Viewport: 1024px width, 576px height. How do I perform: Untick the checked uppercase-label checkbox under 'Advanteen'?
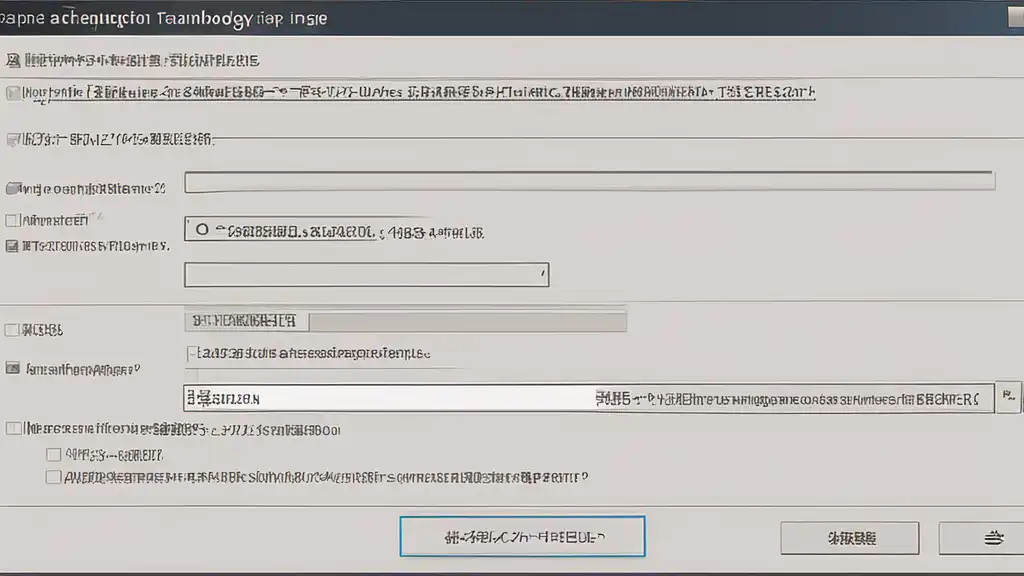click(x=12, y=246)
